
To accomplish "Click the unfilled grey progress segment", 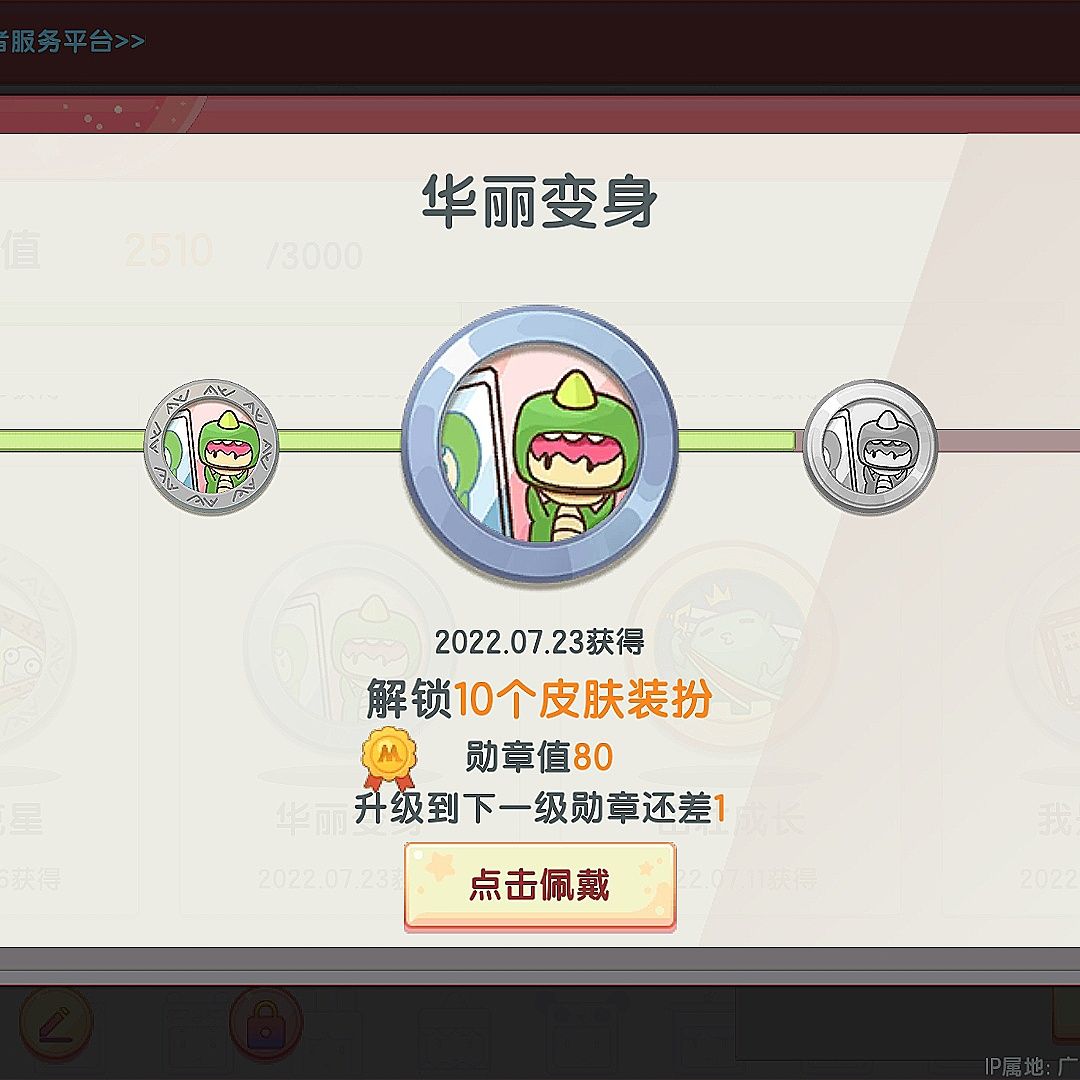I will [x=1008, y=442].
